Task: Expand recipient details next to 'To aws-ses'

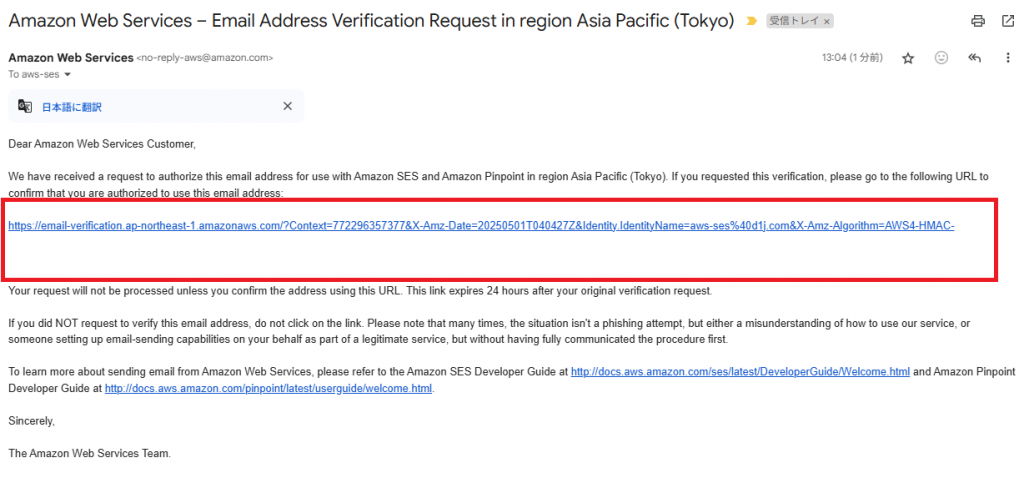Action: [x=67, y=74]
